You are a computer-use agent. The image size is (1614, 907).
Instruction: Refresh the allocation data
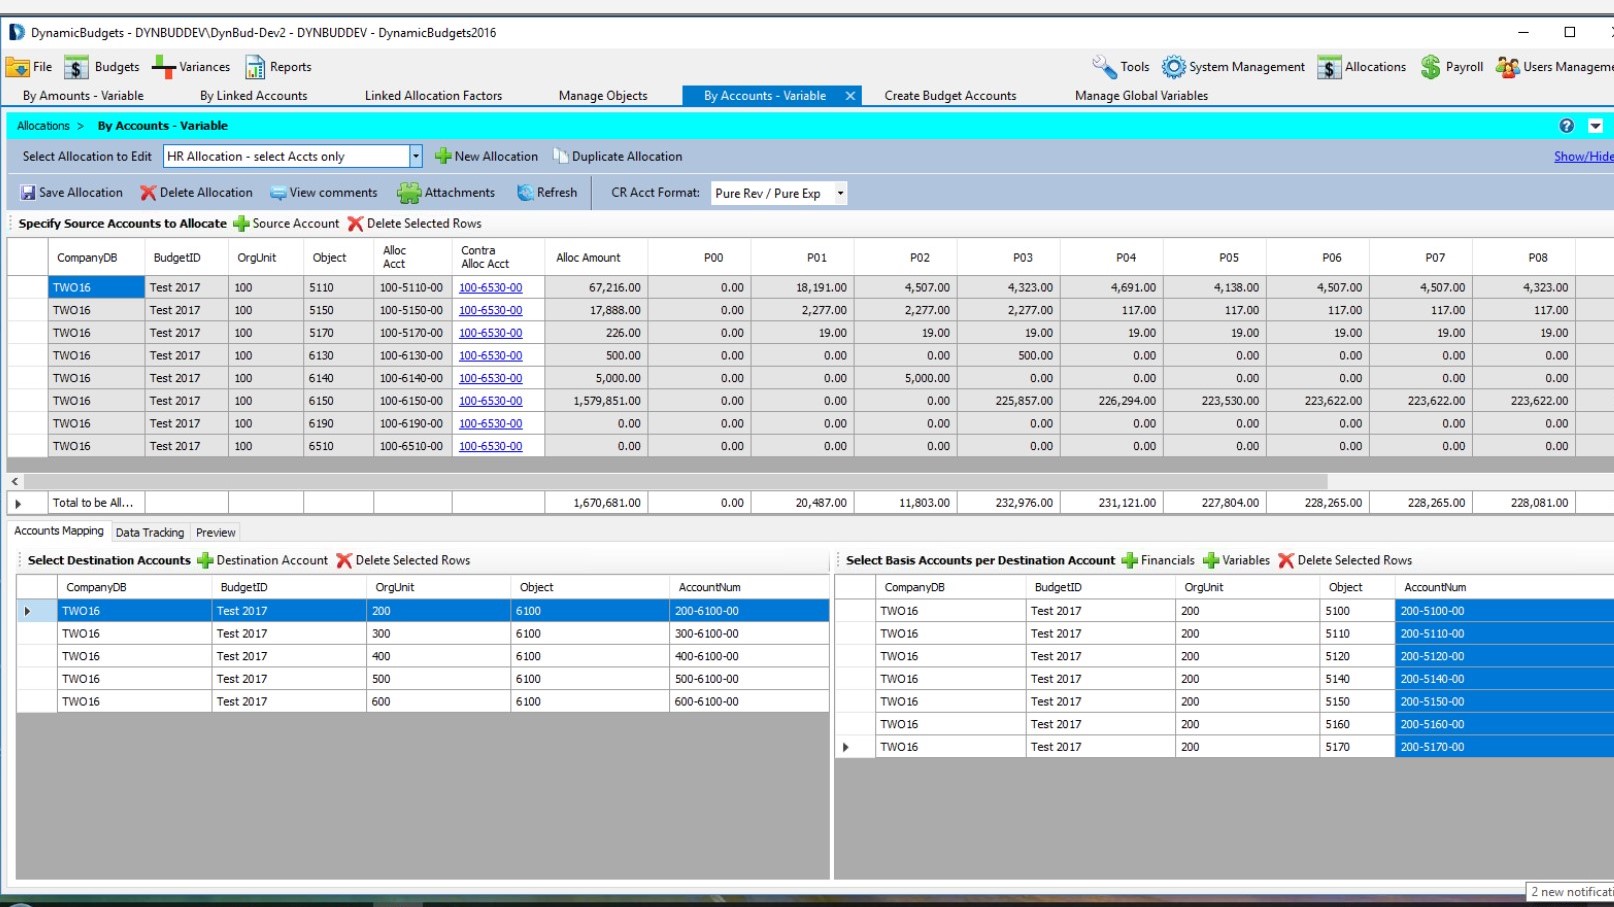pyautogui.click(x=547, y=193)
